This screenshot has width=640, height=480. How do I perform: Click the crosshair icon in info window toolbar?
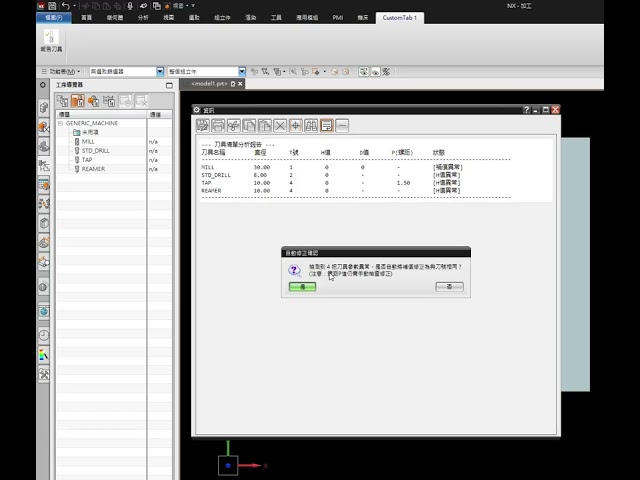point(296,125)
